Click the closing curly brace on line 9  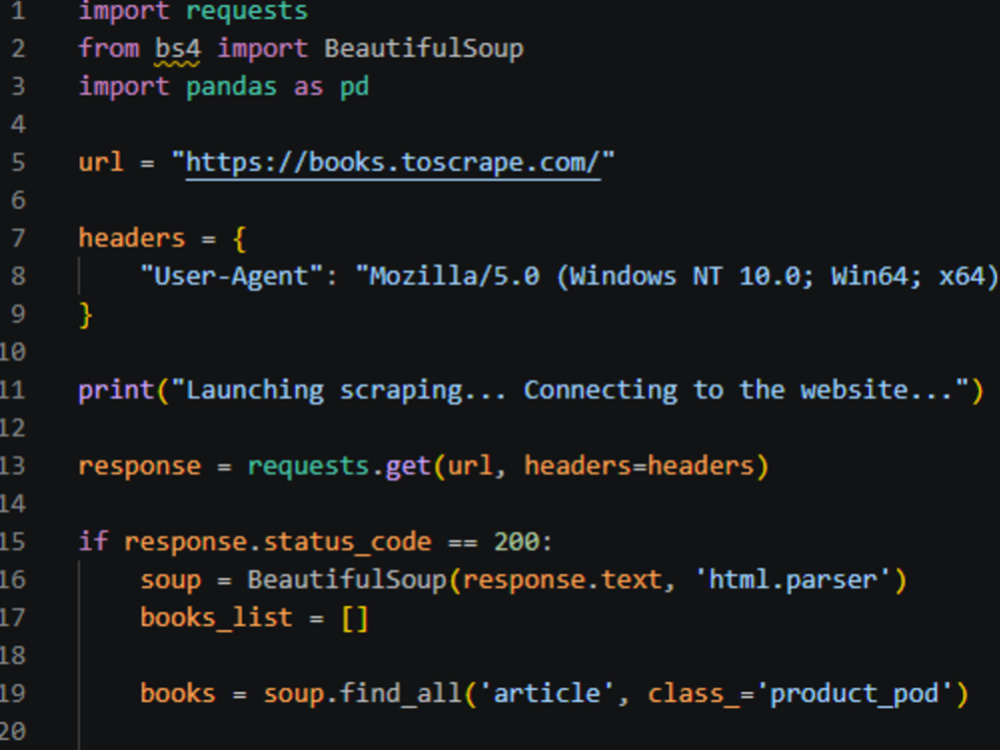coord(85,315)
